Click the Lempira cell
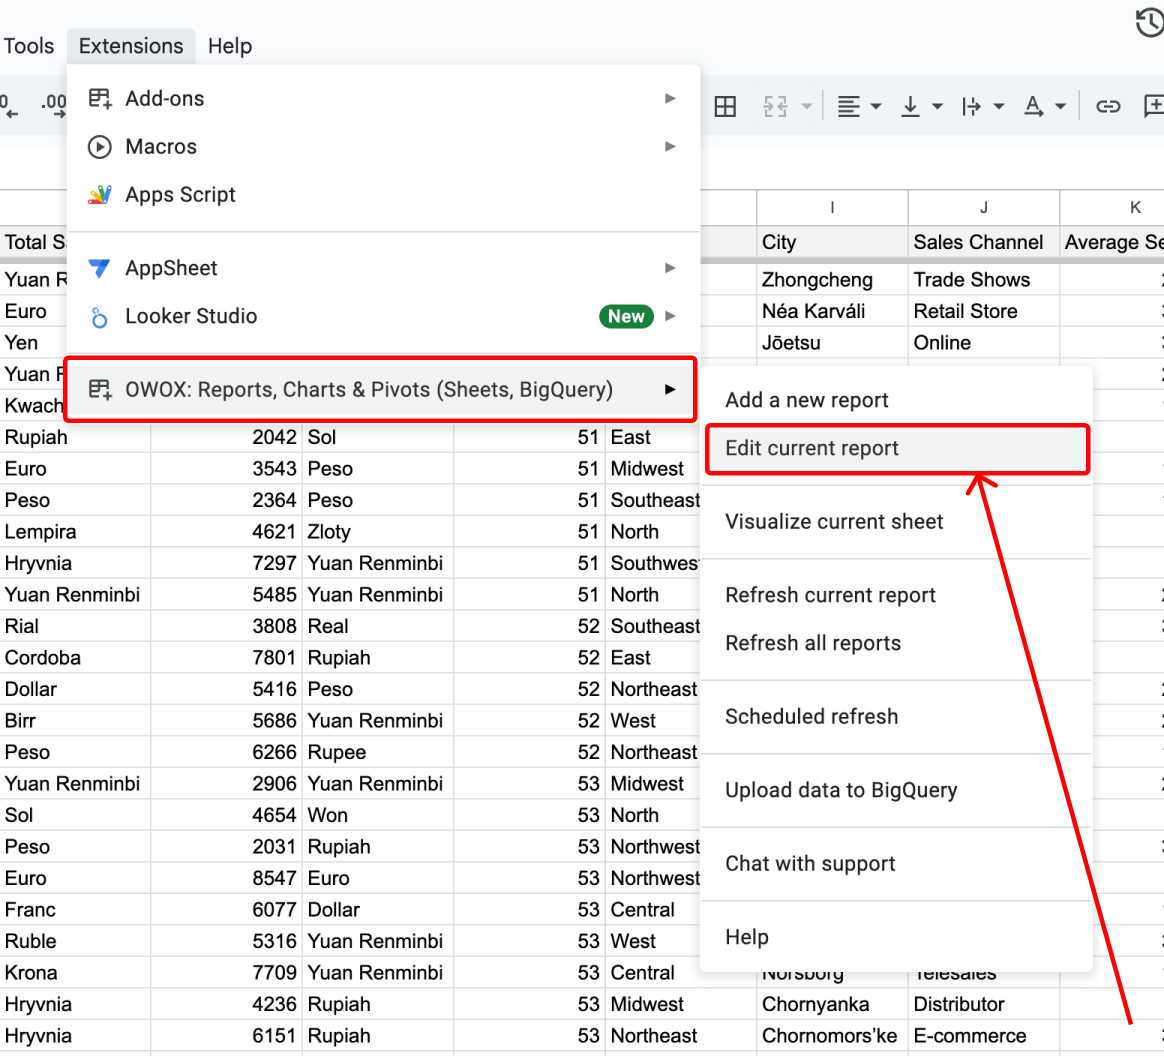 tap(75, 532)
